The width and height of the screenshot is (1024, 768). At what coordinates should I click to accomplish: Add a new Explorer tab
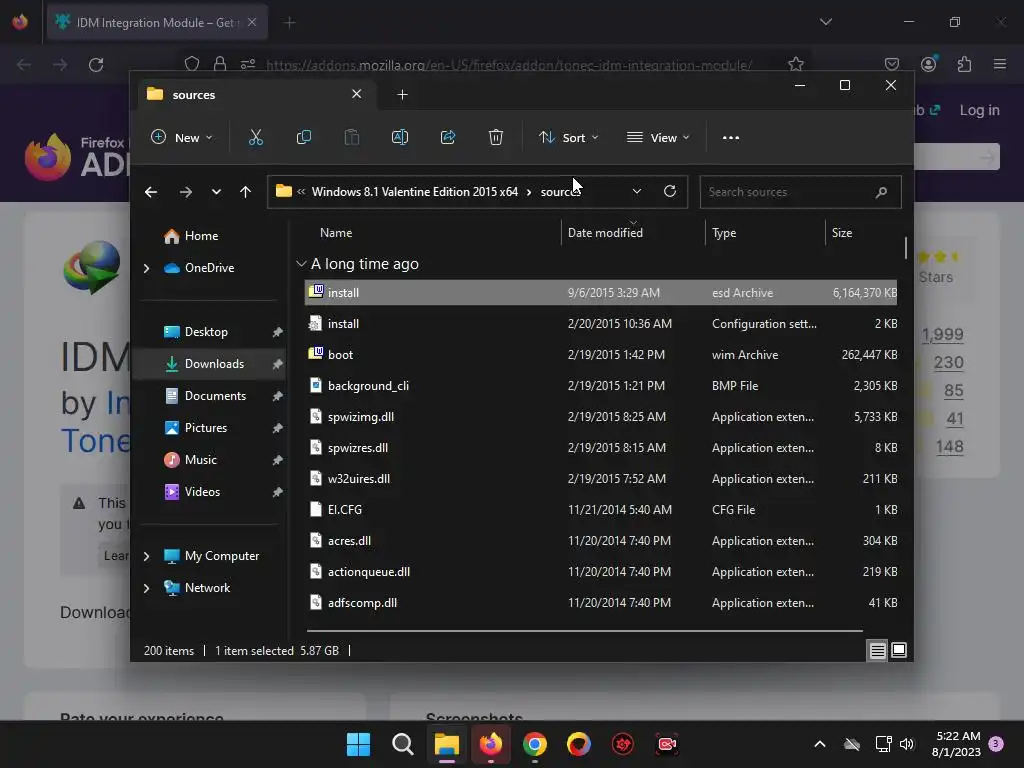tap(402, 95)
